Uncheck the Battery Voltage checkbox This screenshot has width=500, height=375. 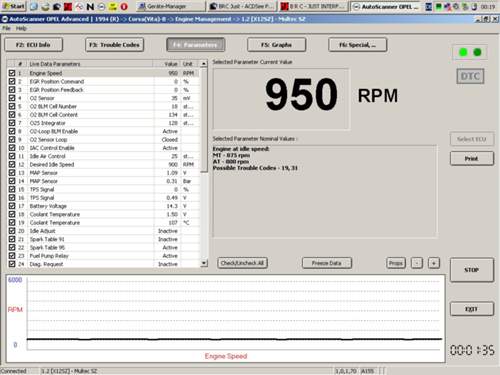[12, 206]
